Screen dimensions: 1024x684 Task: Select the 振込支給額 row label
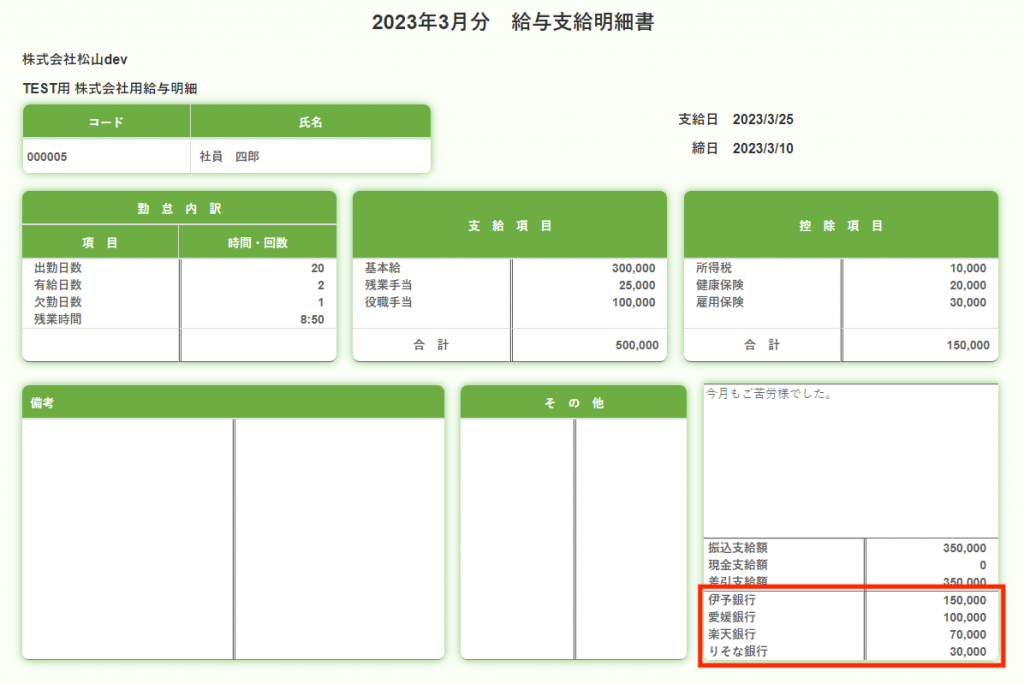[x=738, y=547]
